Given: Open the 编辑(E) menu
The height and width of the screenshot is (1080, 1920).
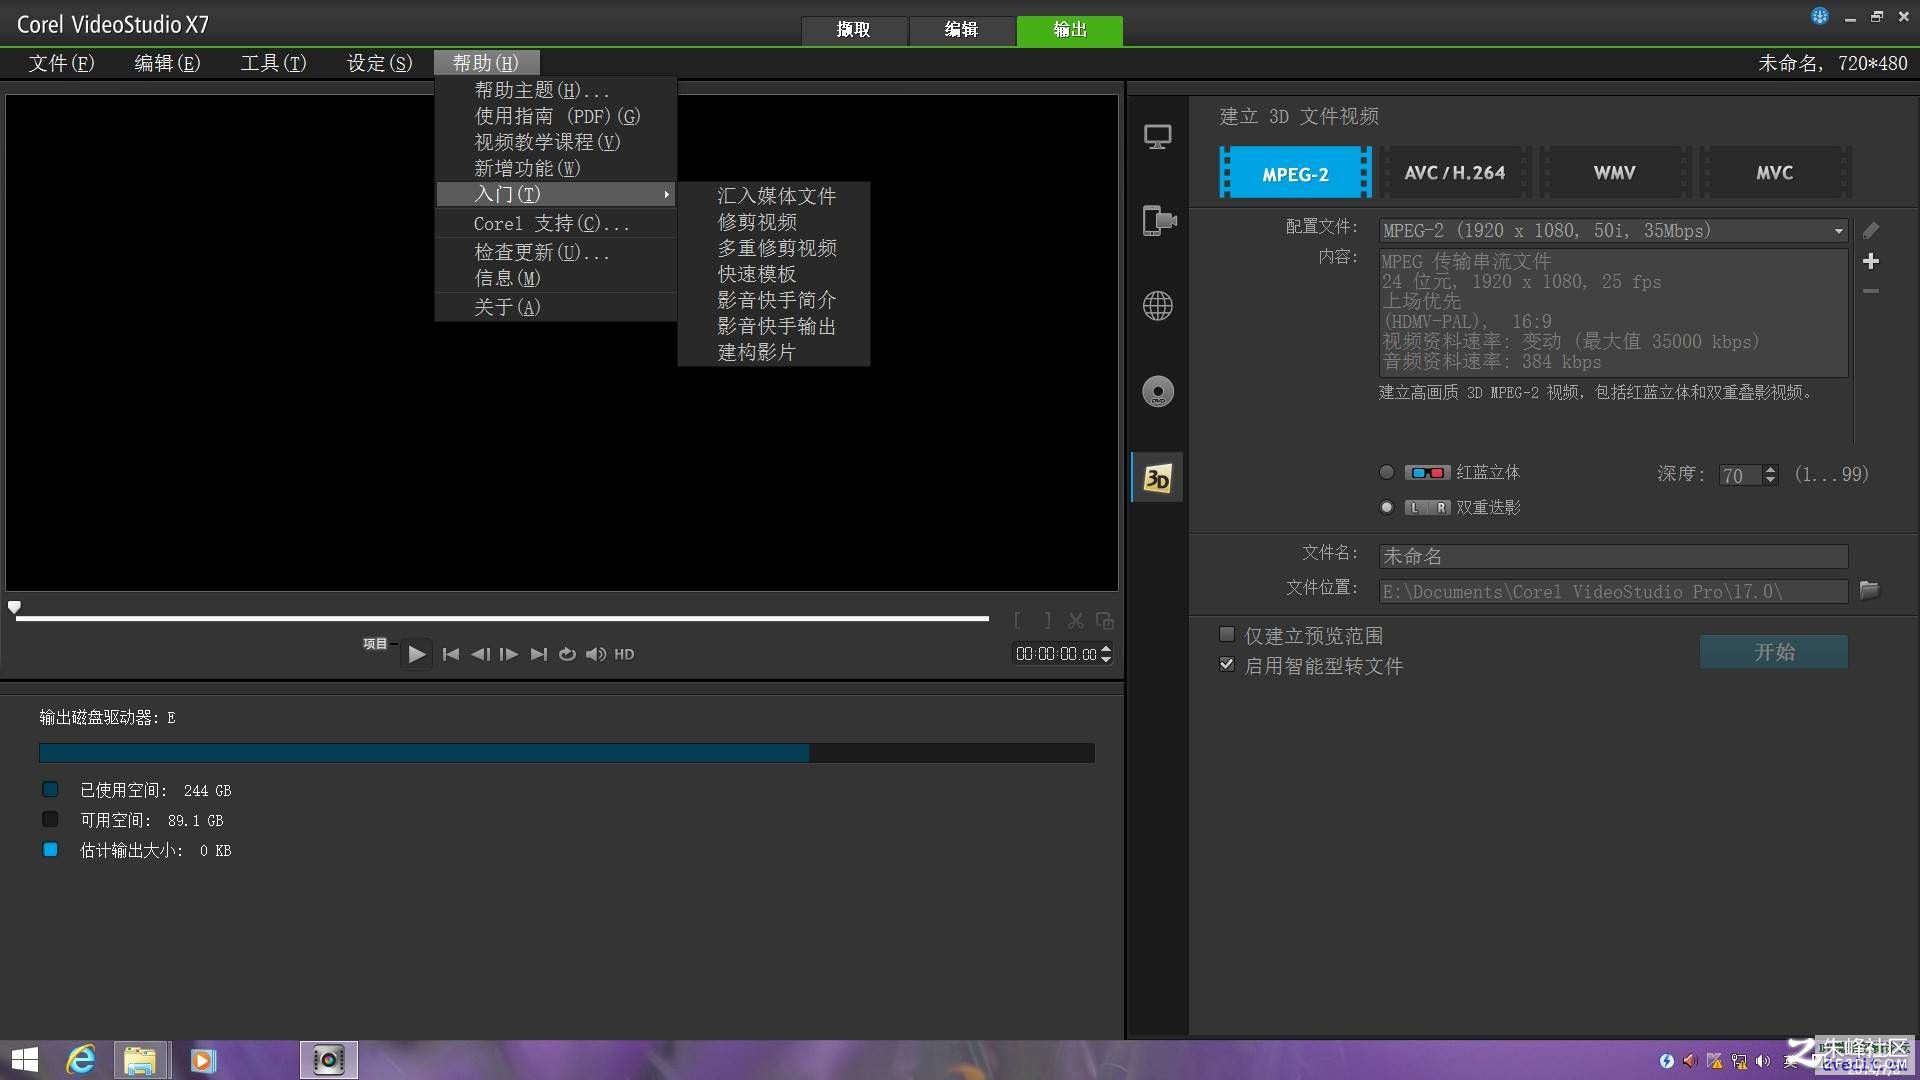Looking at the screenshot, I should [x=168, y=63].
